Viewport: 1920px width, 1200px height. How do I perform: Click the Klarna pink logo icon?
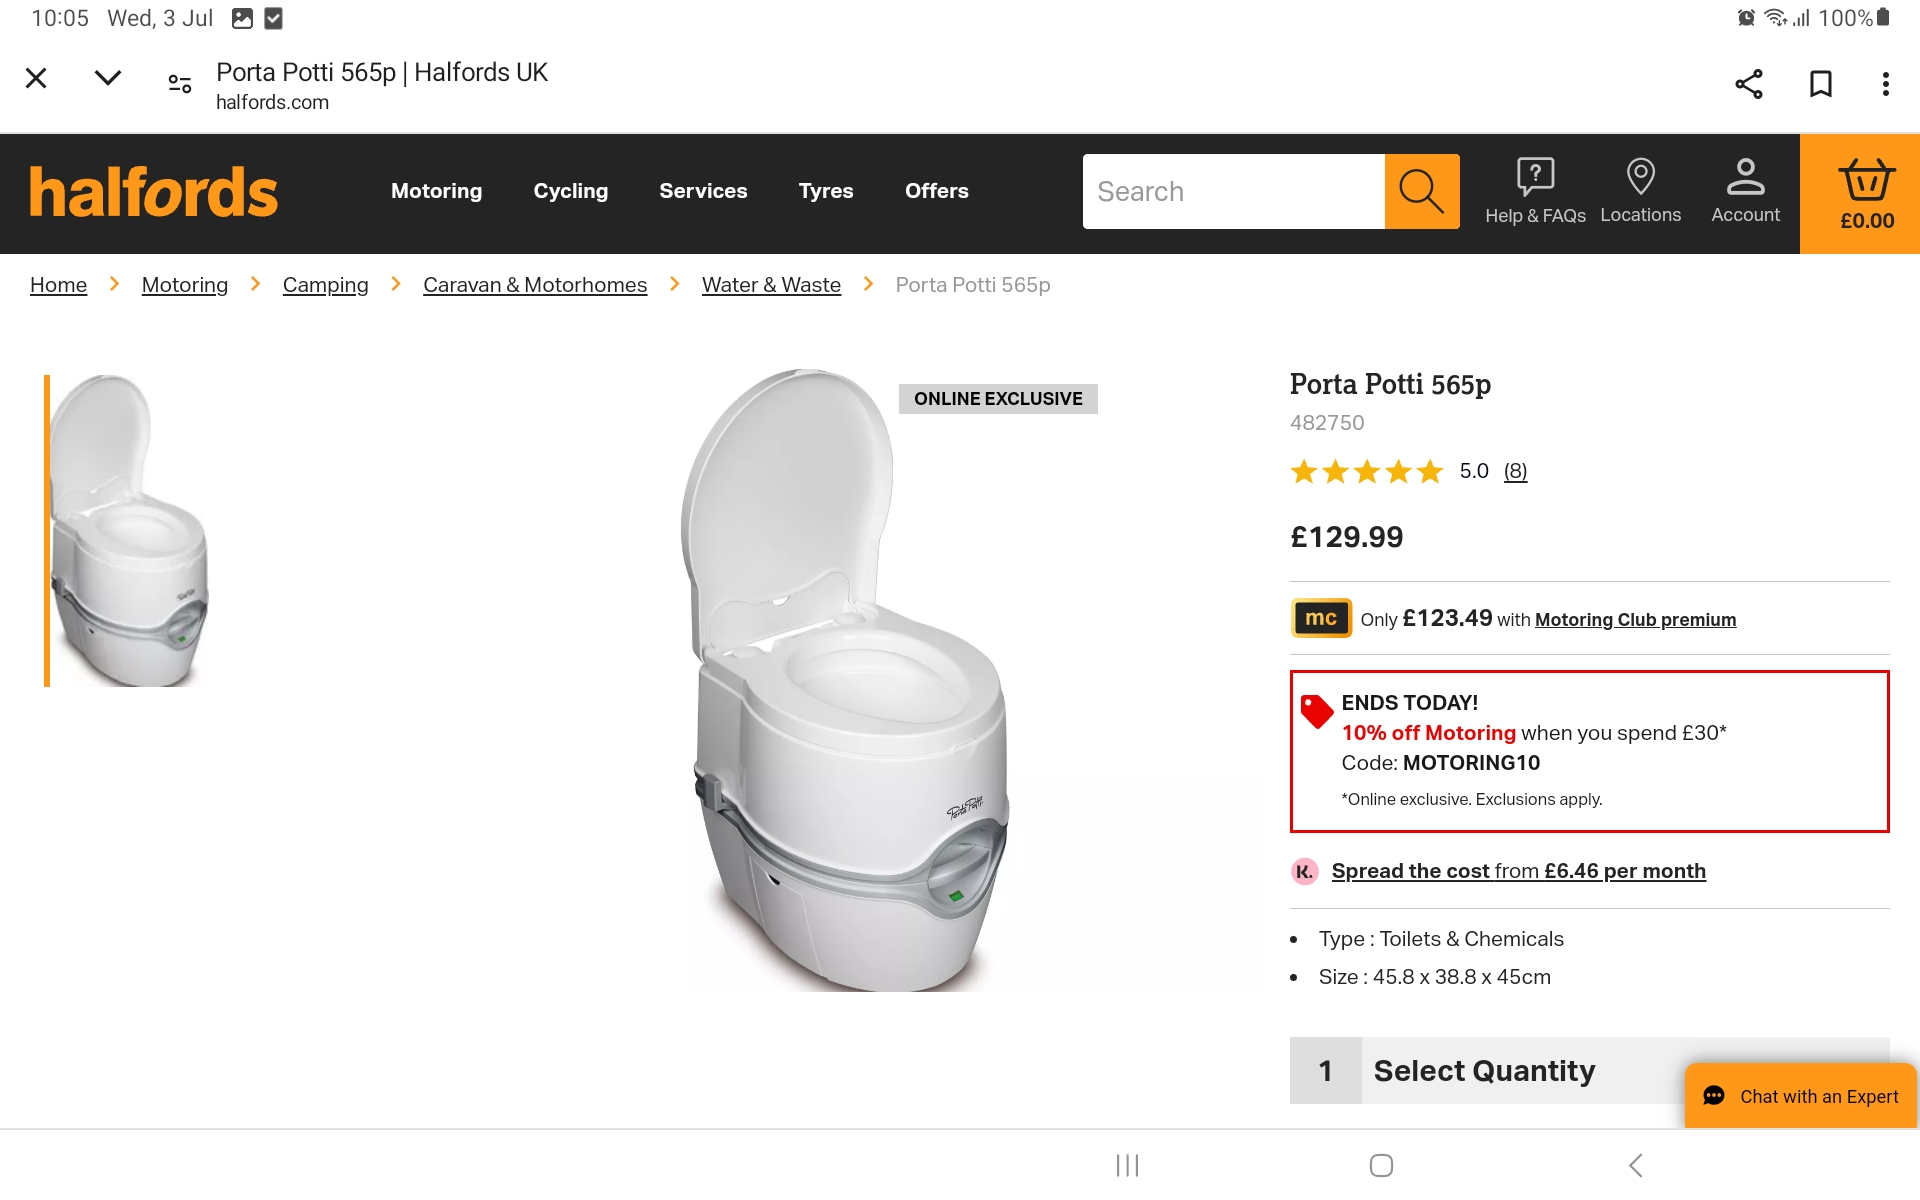pos(1304,871)
